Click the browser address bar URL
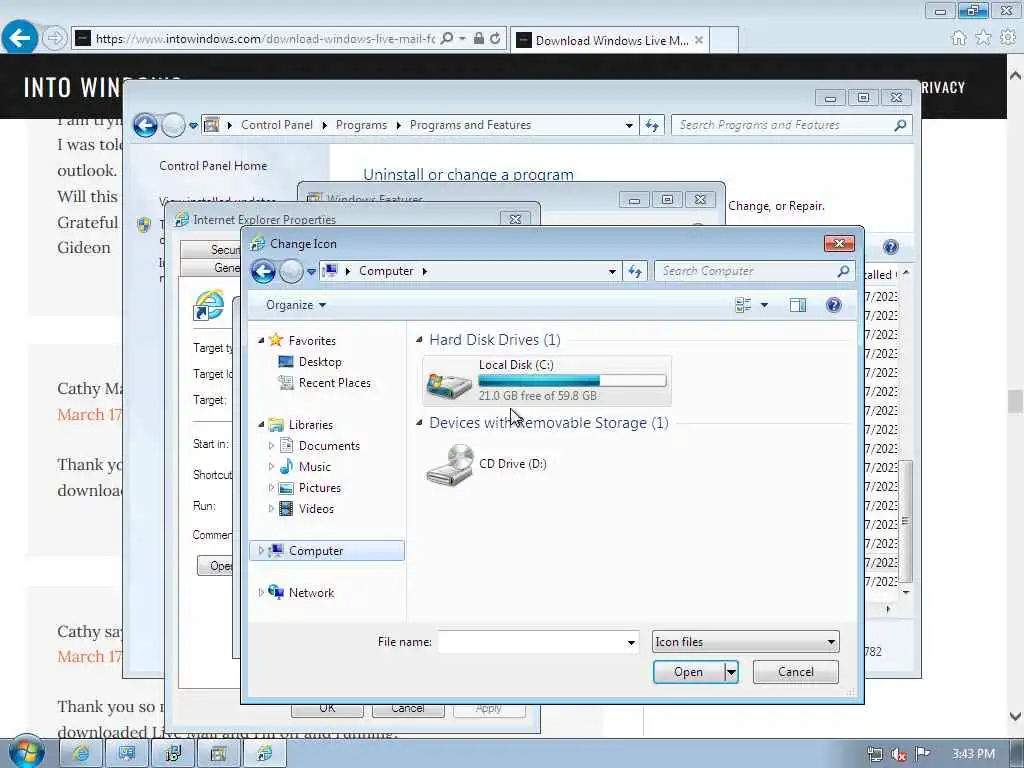The image size is (1024, 768). tap(265, 39)
